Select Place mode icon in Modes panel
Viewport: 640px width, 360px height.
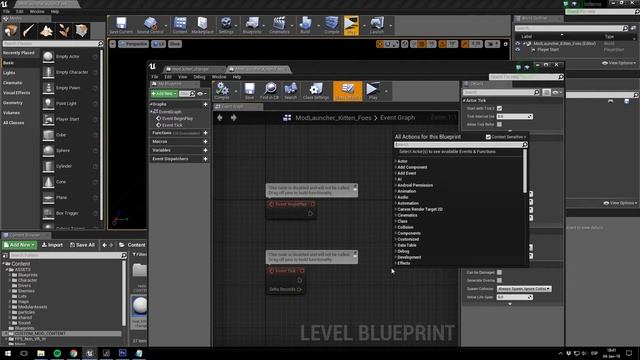11,30
